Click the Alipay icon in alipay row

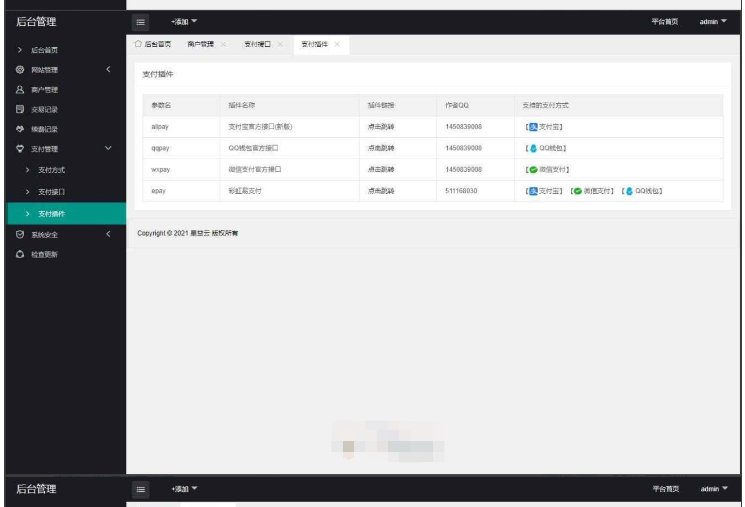tap(533, 127)
